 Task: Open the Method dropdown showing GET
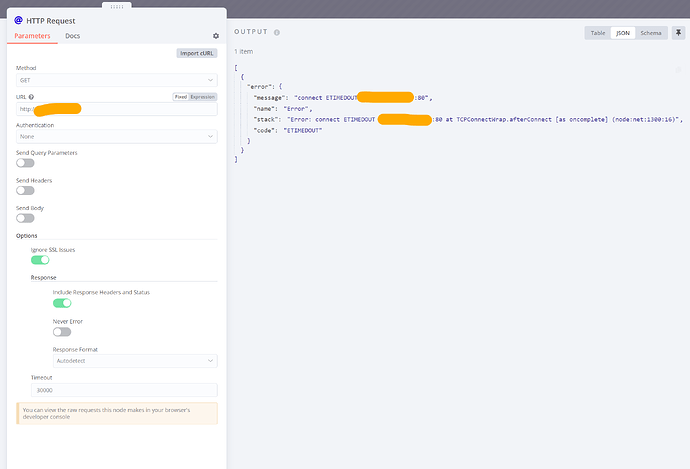(116, 80)
